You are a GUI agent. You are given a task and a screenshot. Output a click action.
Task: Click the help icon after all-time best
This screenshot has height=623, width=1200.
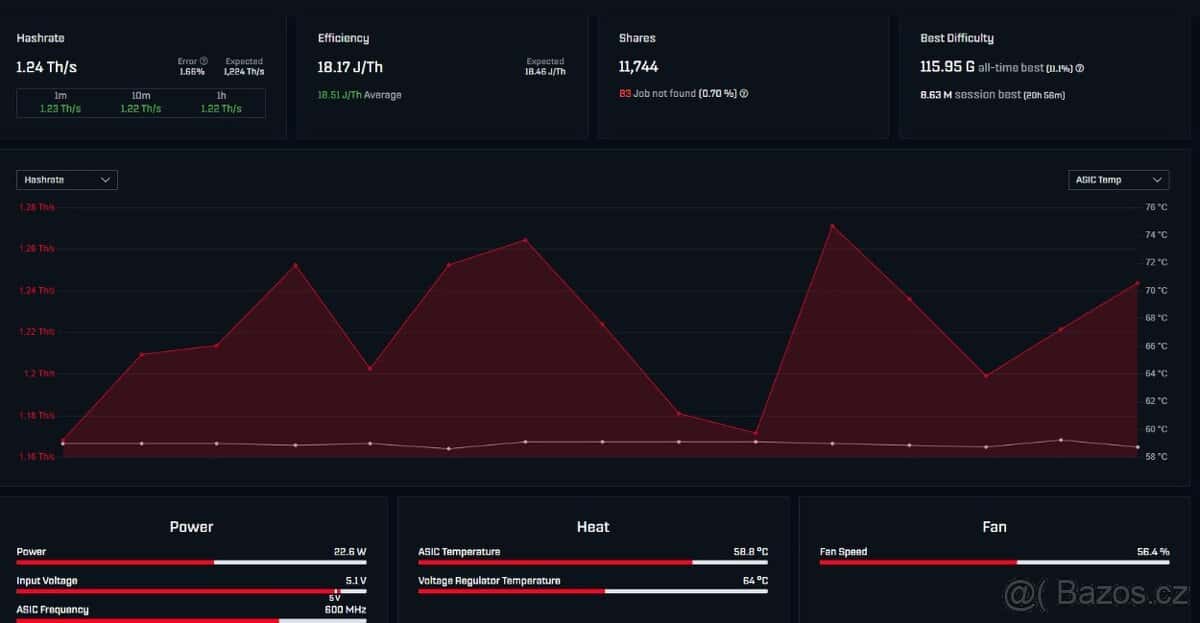(x=1080, y=68)
